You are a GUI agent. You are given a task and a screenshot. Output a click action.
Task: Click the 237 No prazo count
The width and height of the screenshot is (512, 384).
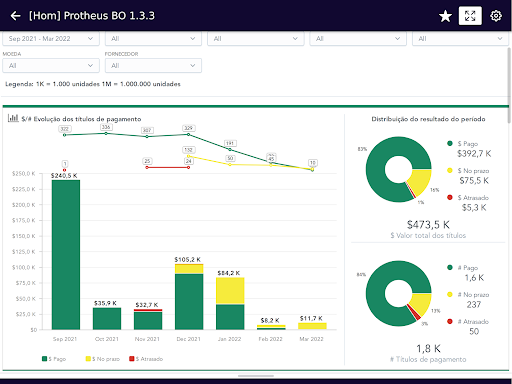pyautogui.click(x=474, y=304)
